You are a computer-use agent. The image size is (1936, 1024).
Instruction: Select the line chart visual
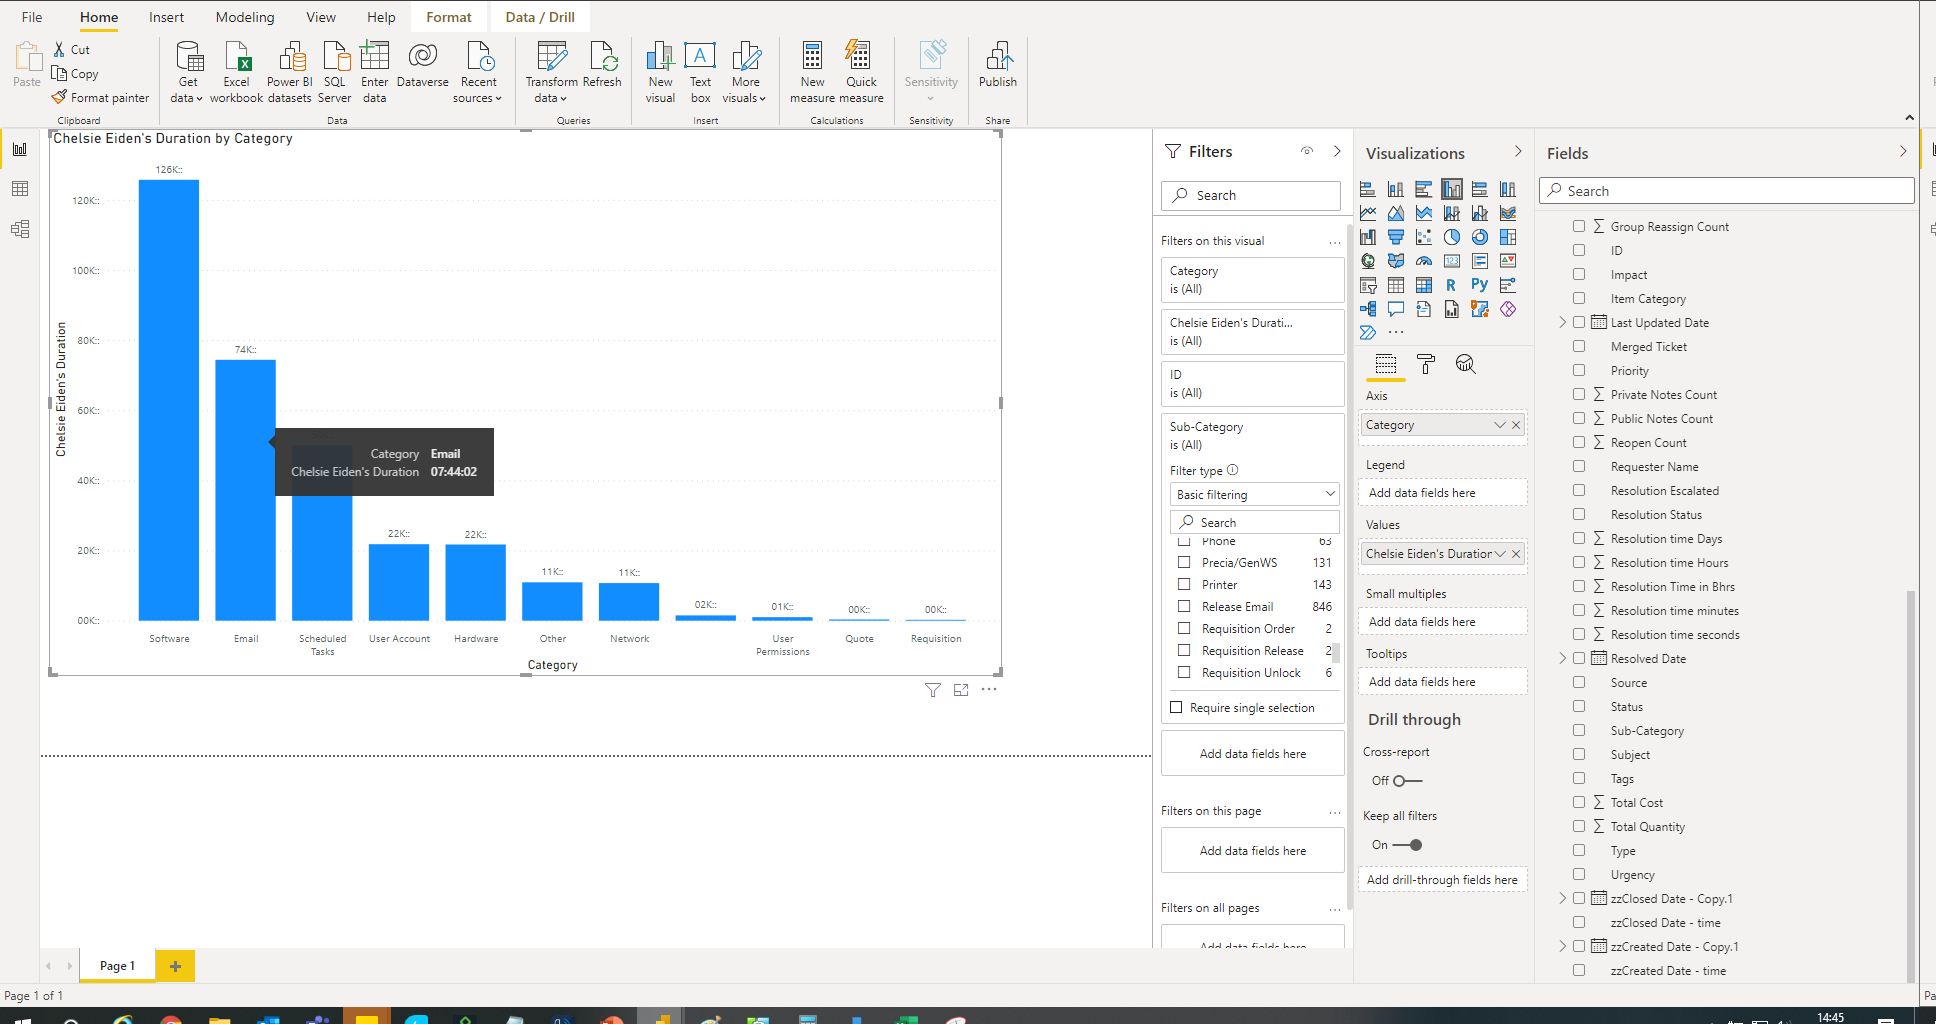pos(1368,213)
